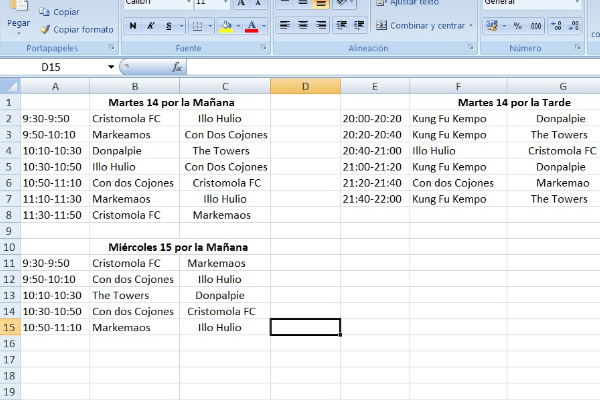Screen dimensions: 600x400
Task: Select row 15 header
Action: (x=10, y=327)
